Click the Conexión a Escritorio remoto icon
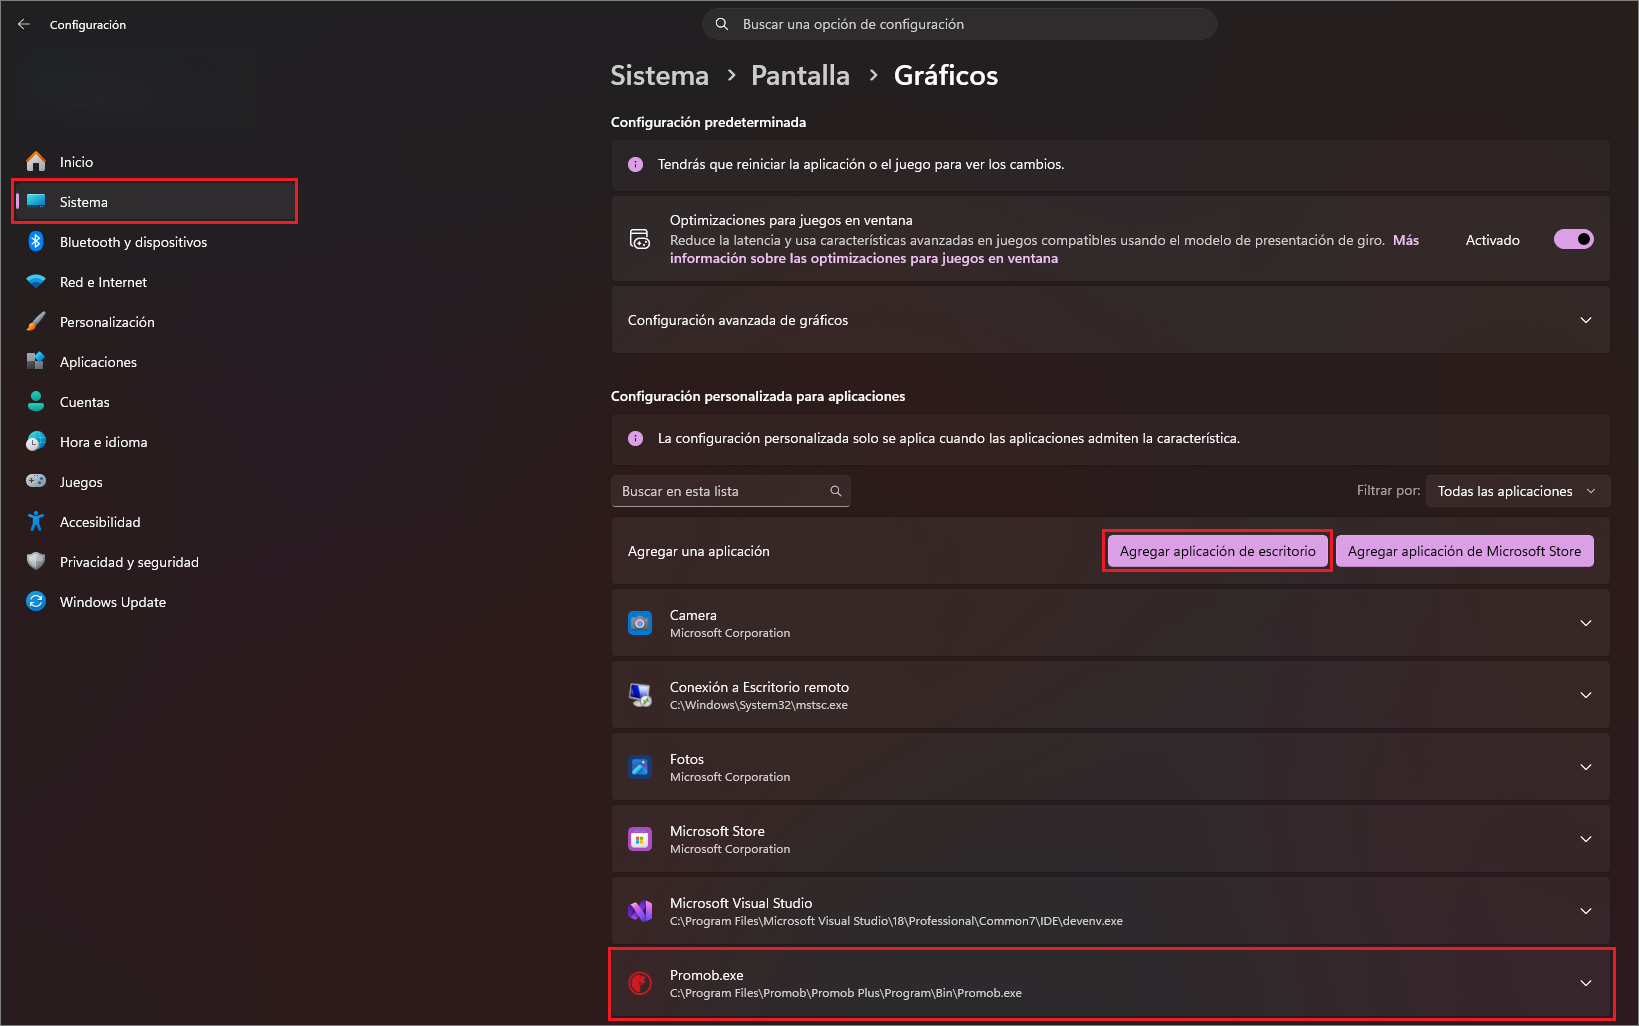Screen dimensions: 1639x1026 (640, 695)
